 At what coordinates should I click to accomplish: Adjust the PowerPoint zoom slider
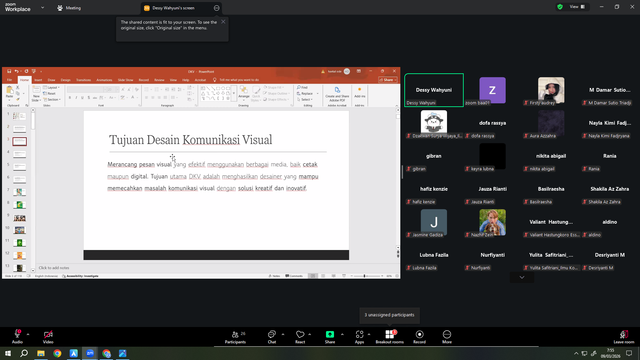click(364, 276)
